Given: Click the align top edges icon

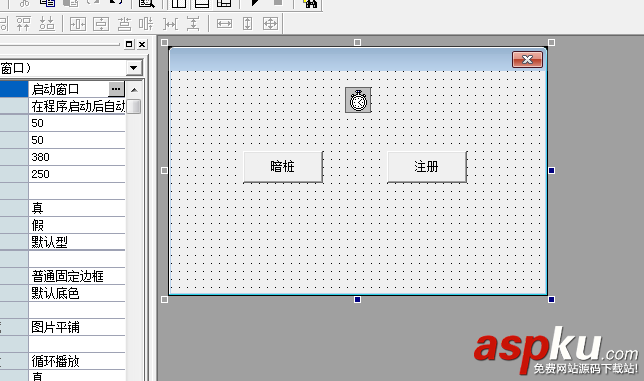Looking at the screenshot, I should pos(23,24).
